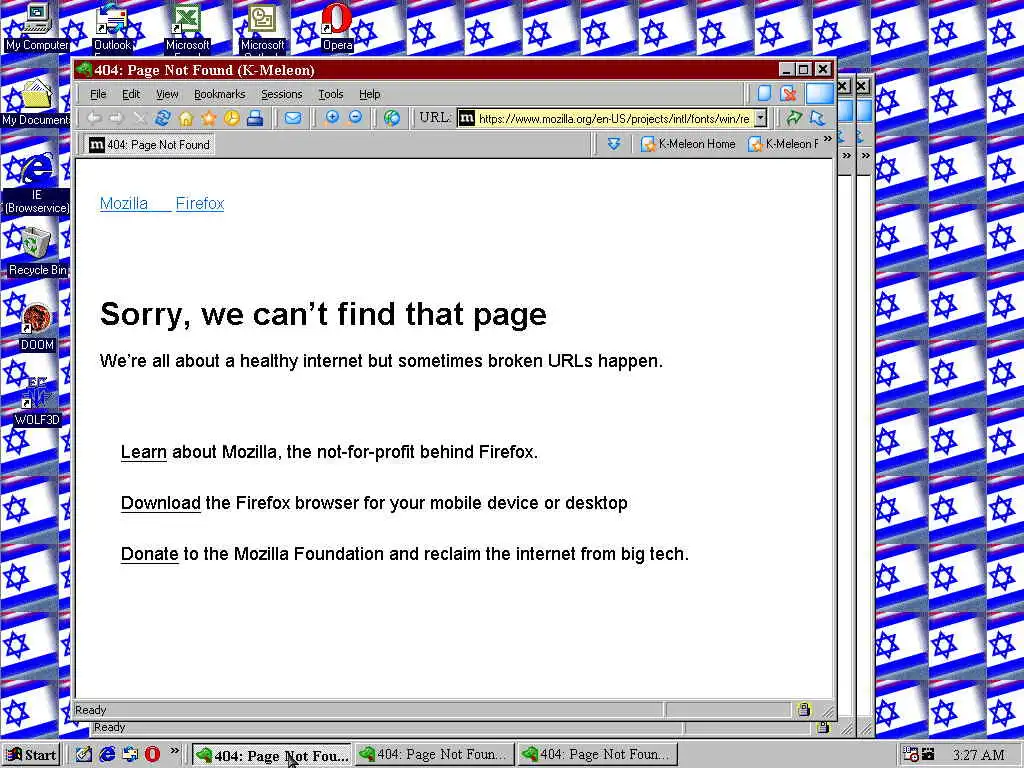Open the Edit menu

click(x=131, y=94)
